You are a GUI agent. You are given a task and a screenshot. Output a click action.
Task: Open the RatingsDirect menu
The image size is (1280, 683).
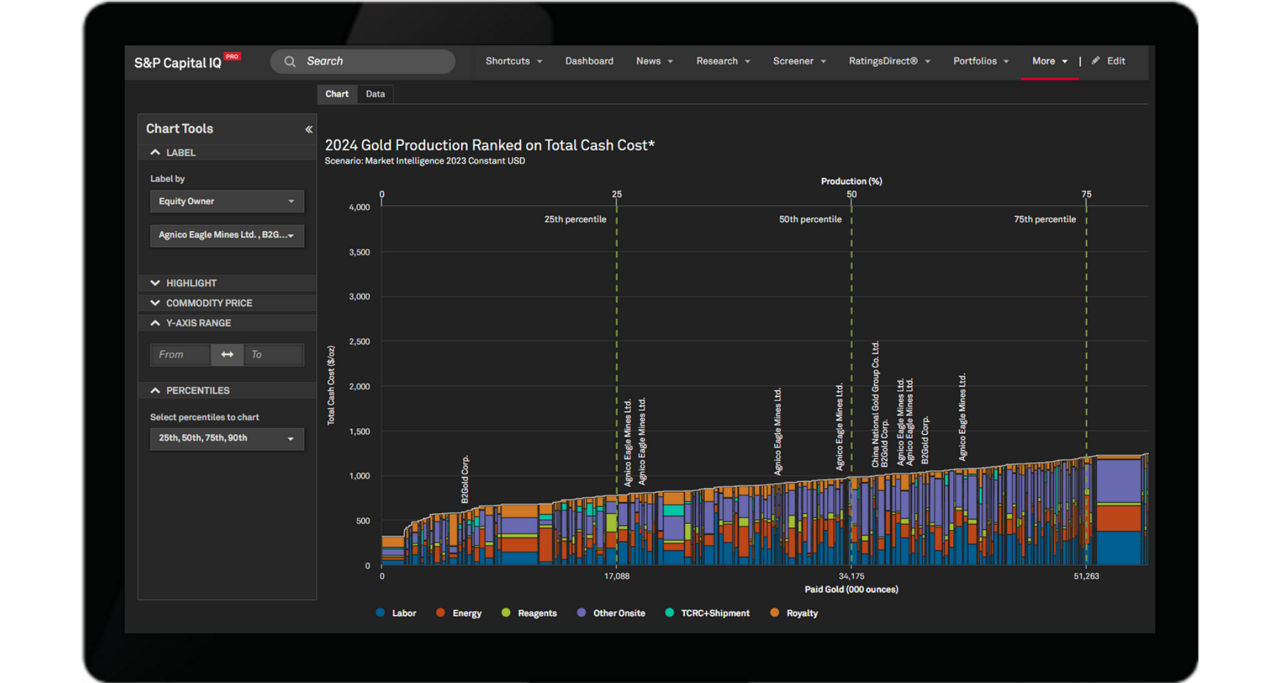tap(890, 61)
